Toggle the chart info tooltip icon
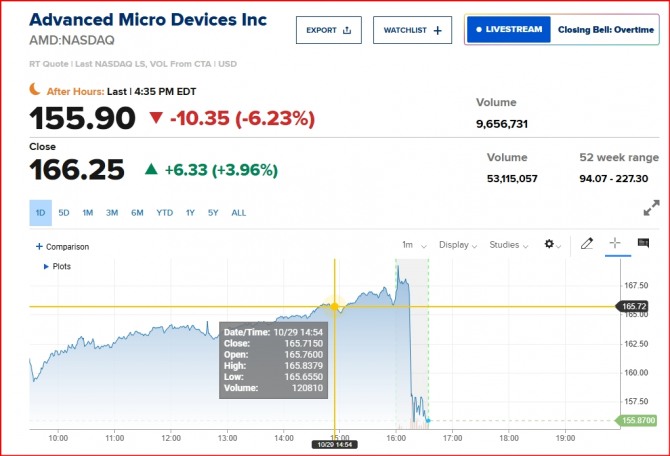 coord(643,243)
